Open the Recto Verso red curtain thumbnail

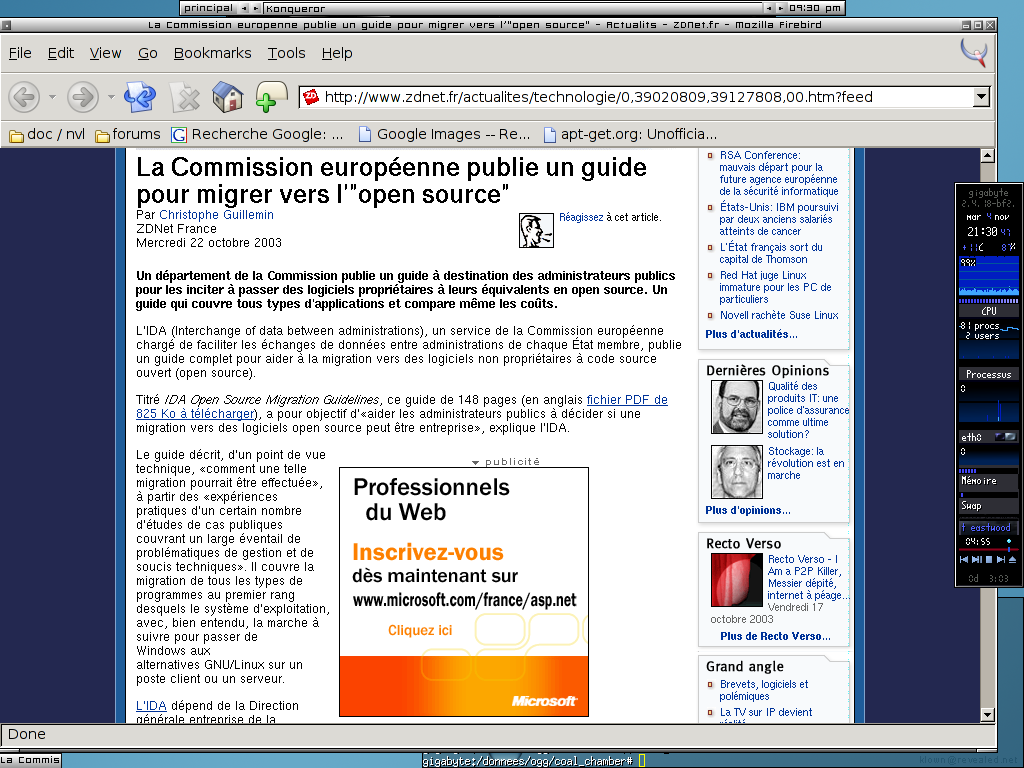(737, 580)
